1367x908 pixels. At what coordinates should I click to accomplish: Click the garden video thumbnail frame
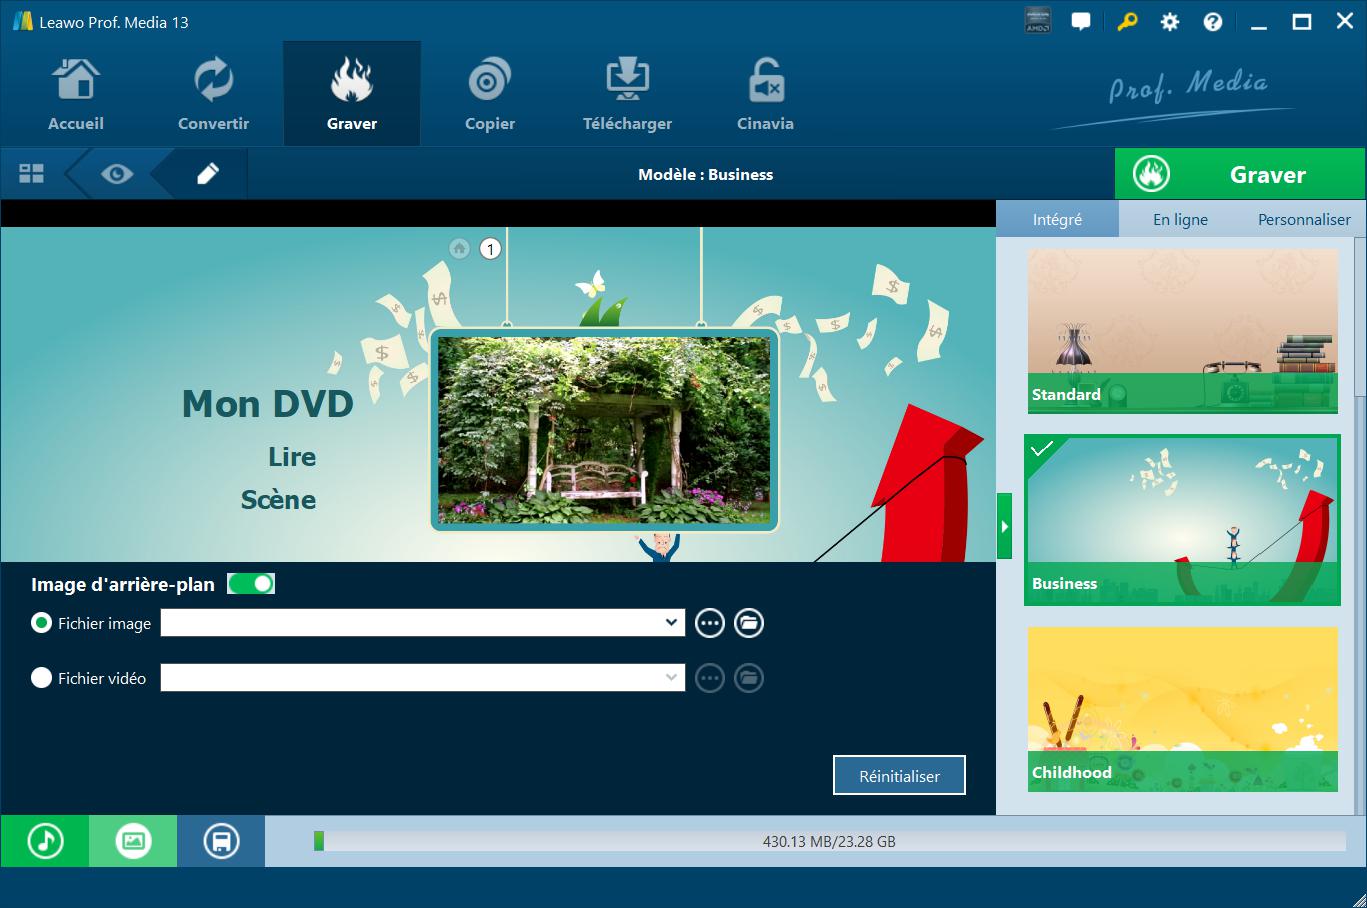604,430
